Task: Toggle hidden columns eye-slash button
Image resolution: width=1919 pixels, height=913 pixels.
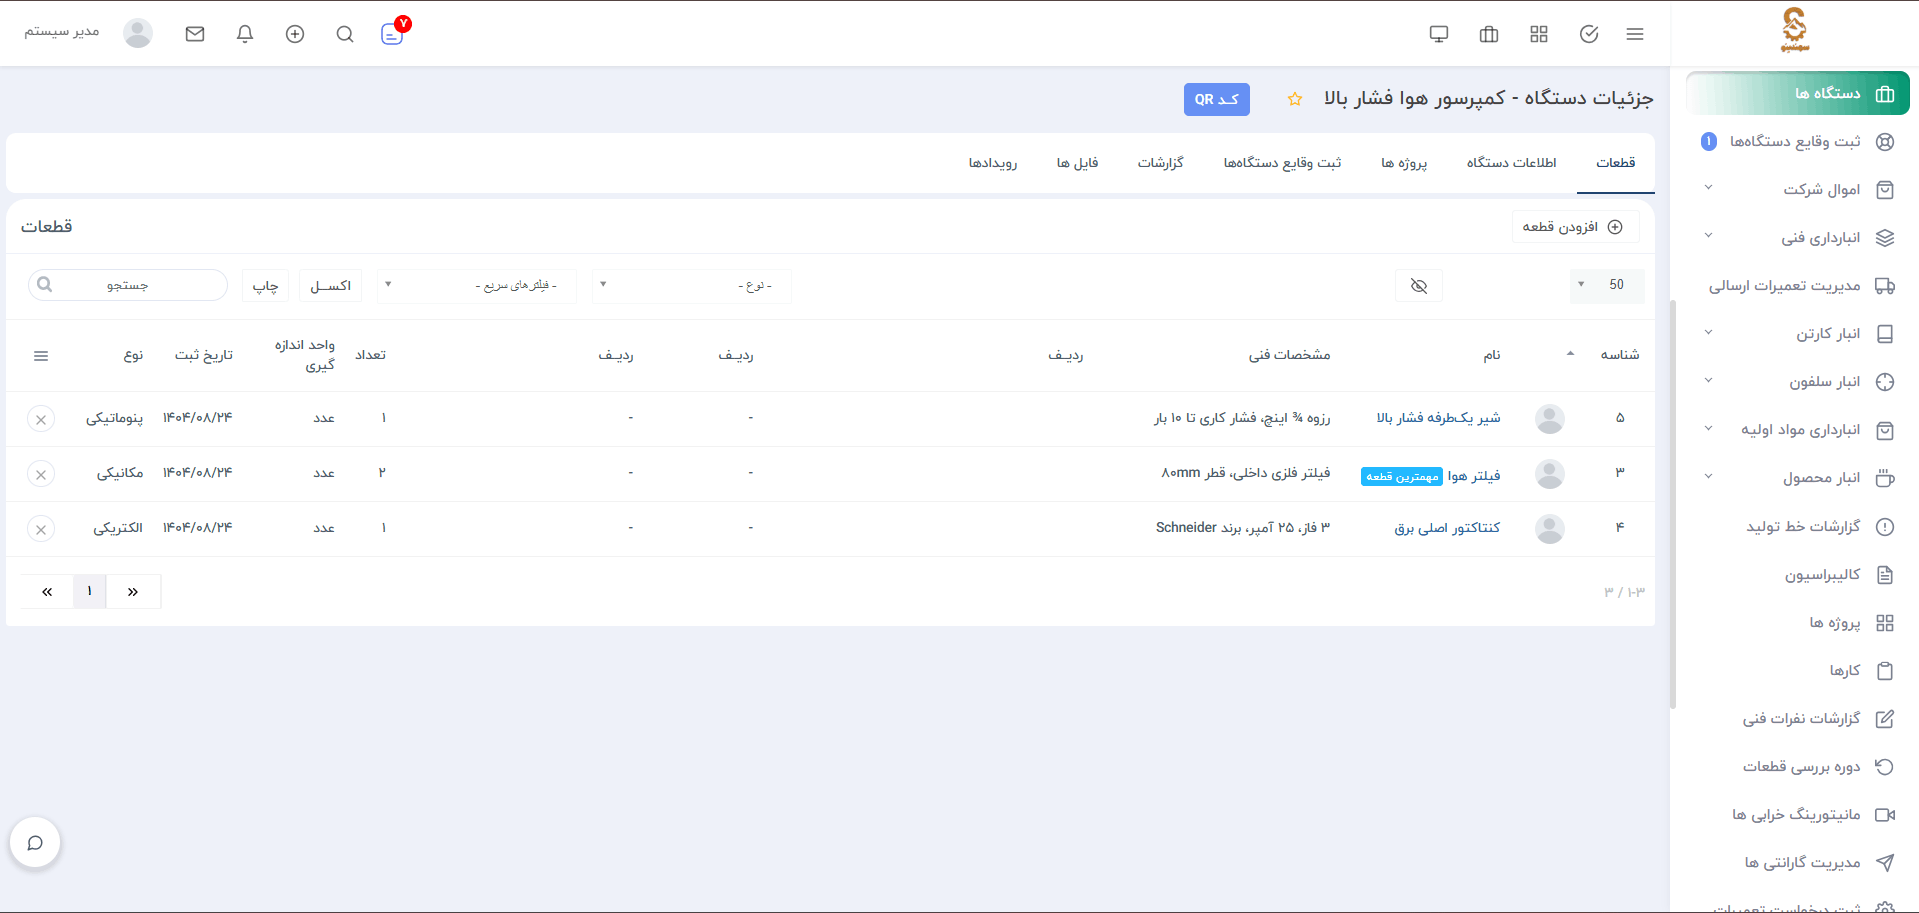Action: (1419, 286)
